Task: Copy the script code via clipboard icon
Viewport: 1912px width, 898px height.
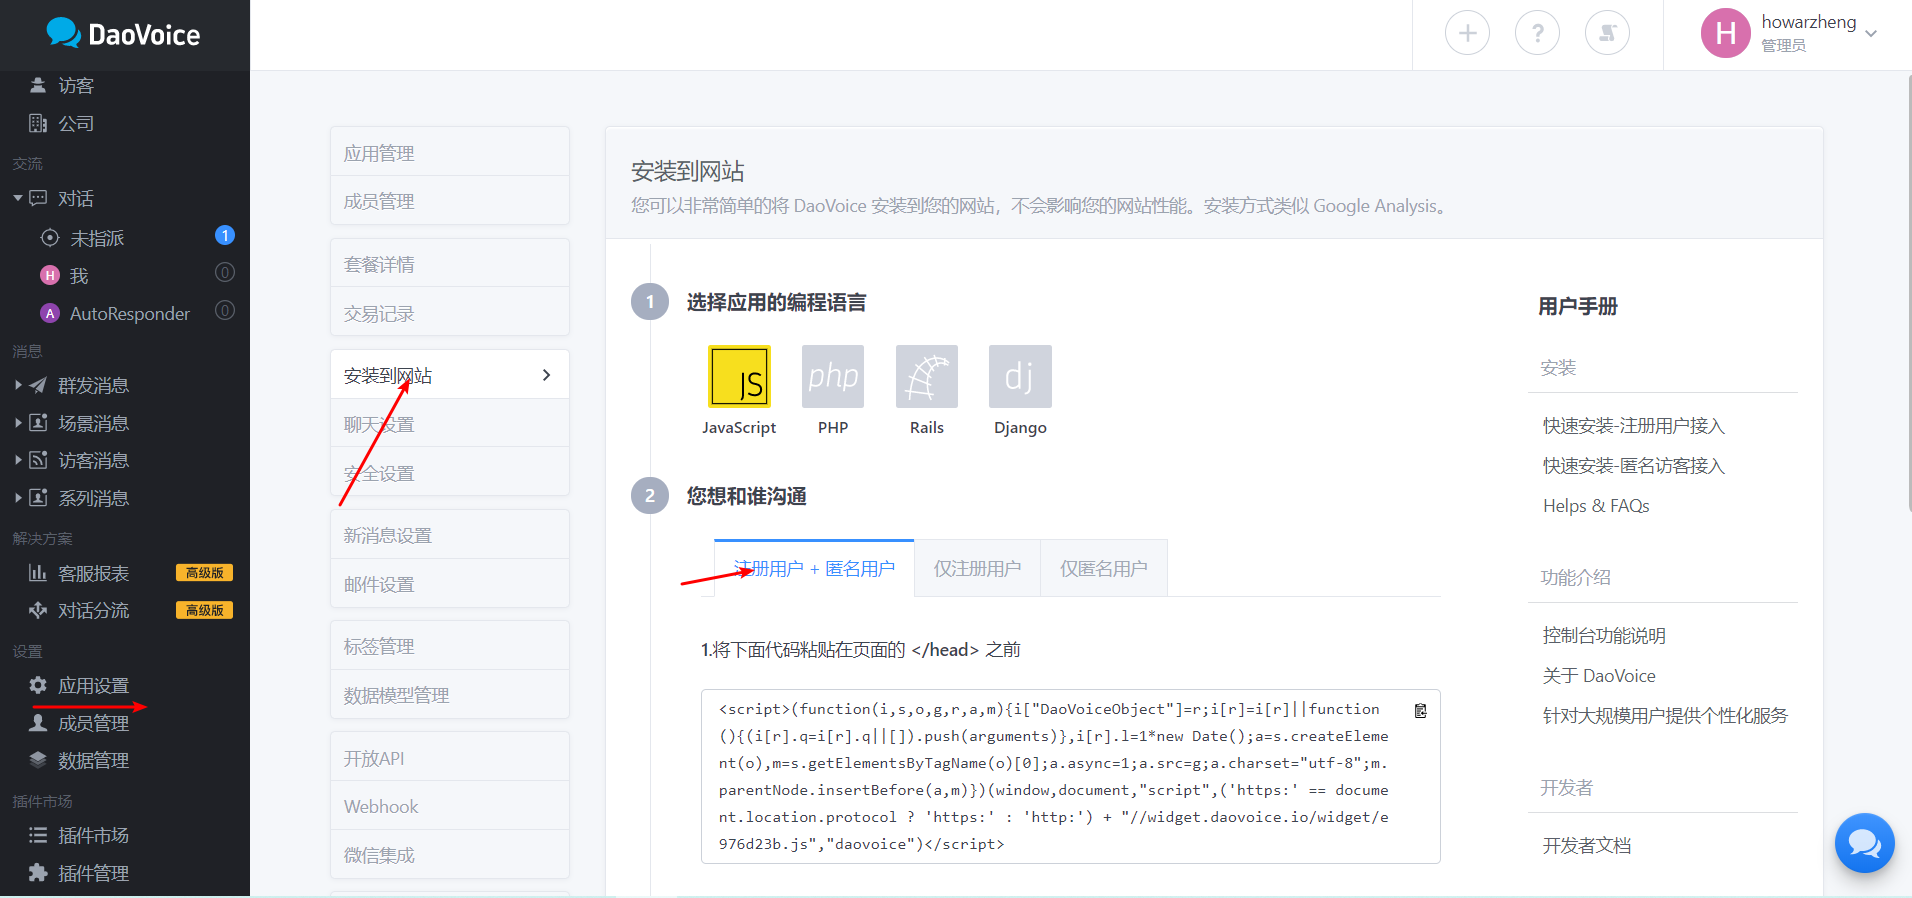Action: [1420, 710]
